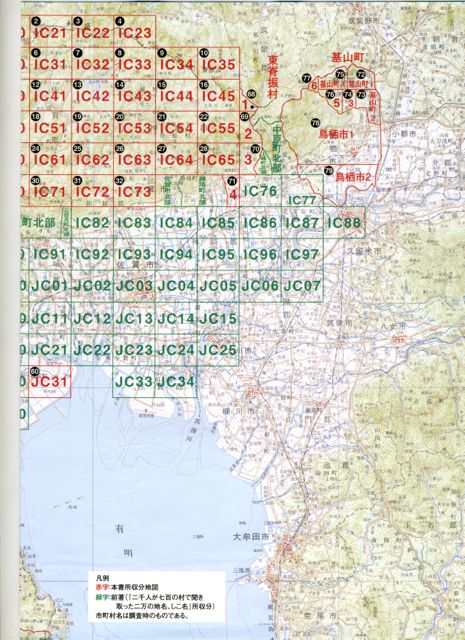
Task: Click the black circle marker numbered 77
Action: pyautogui.click(x=307, y=78)
